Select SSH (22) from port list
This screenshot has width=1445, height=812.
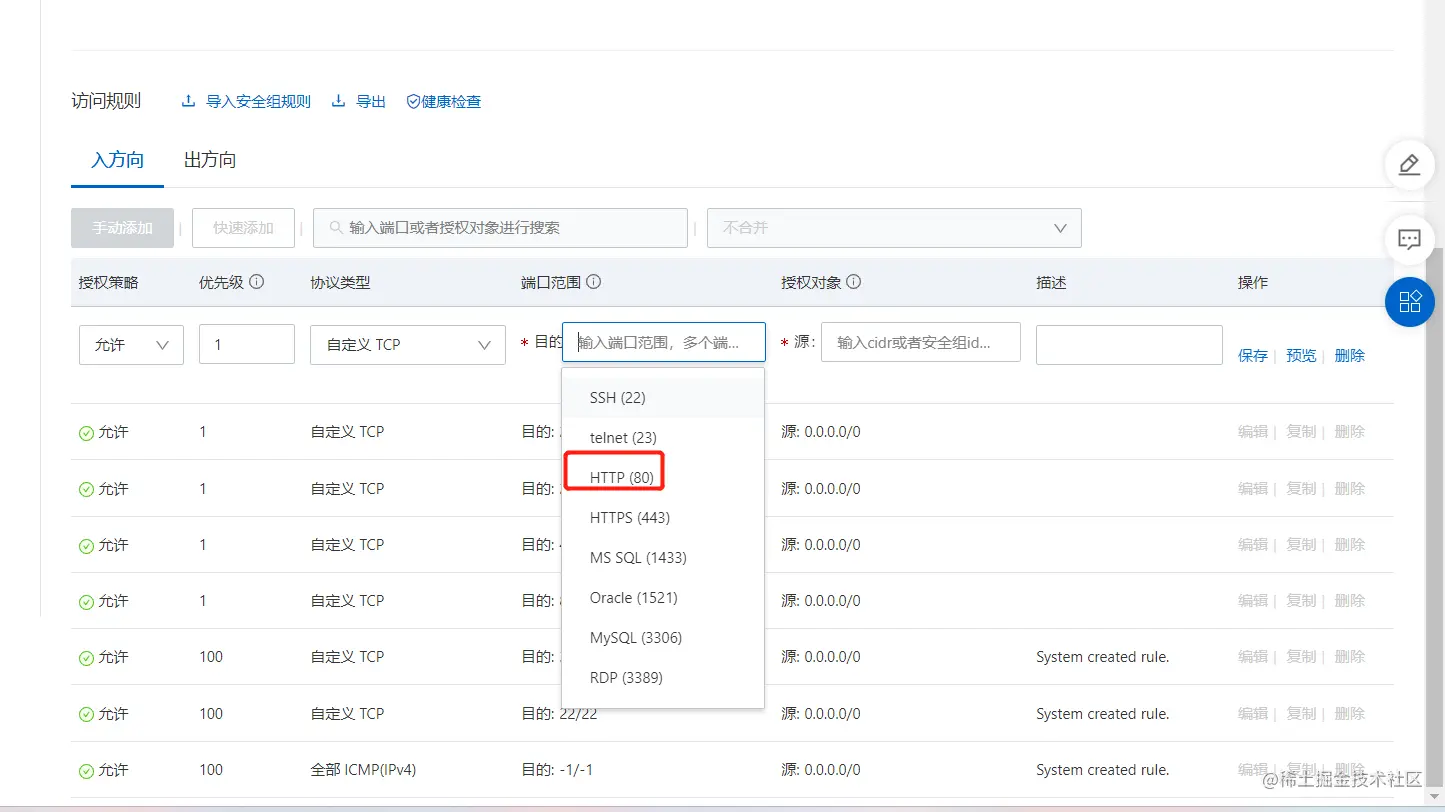pos(663,398)
